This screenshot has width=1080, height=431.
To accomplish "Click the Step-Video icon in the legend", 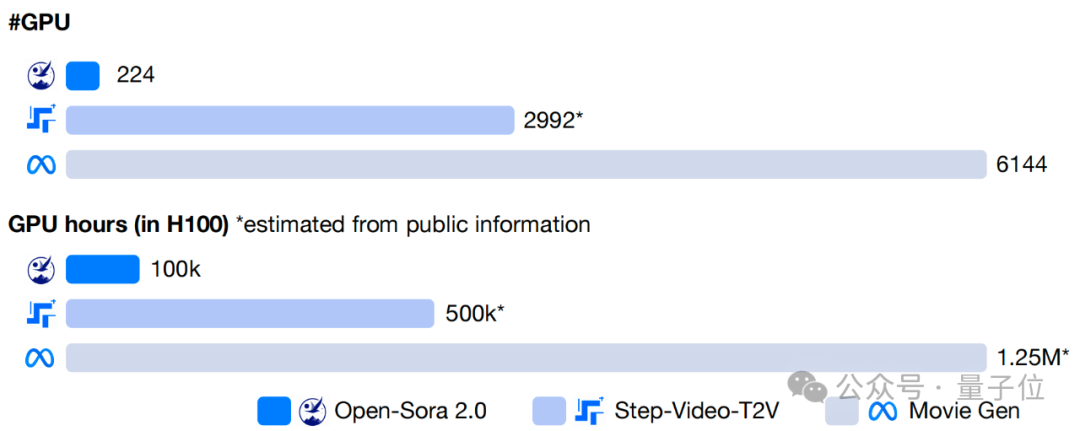I will 590,411.
